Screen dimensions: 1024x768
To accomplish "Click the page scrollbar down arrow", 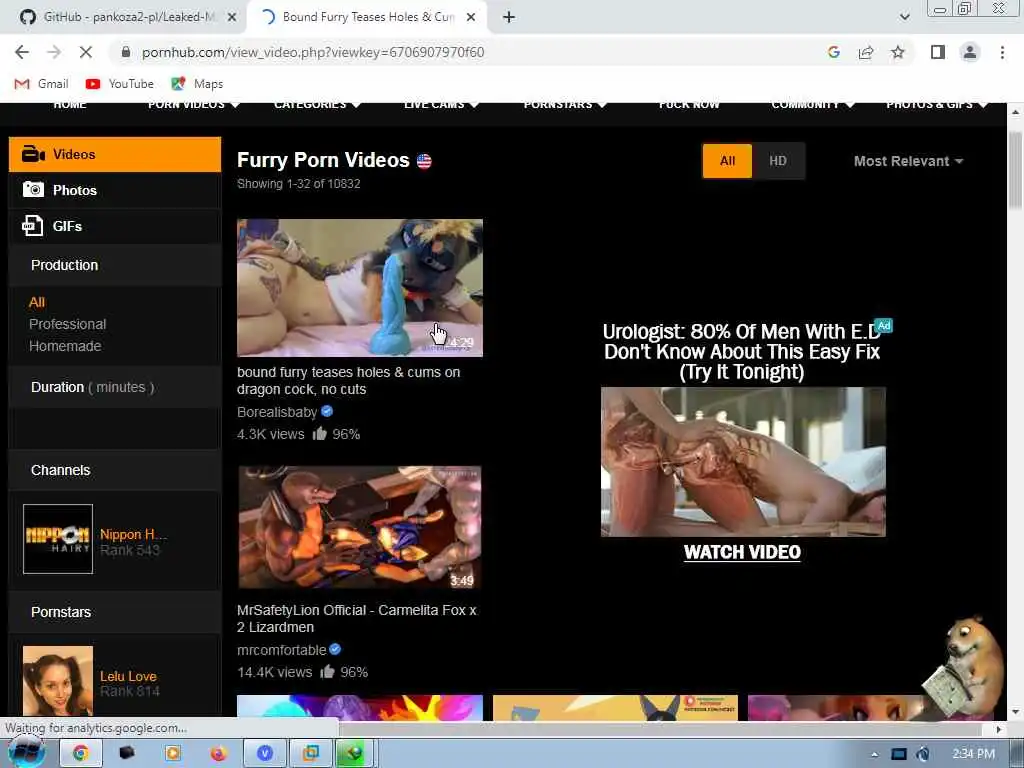I will click(x=1015, y=712).
